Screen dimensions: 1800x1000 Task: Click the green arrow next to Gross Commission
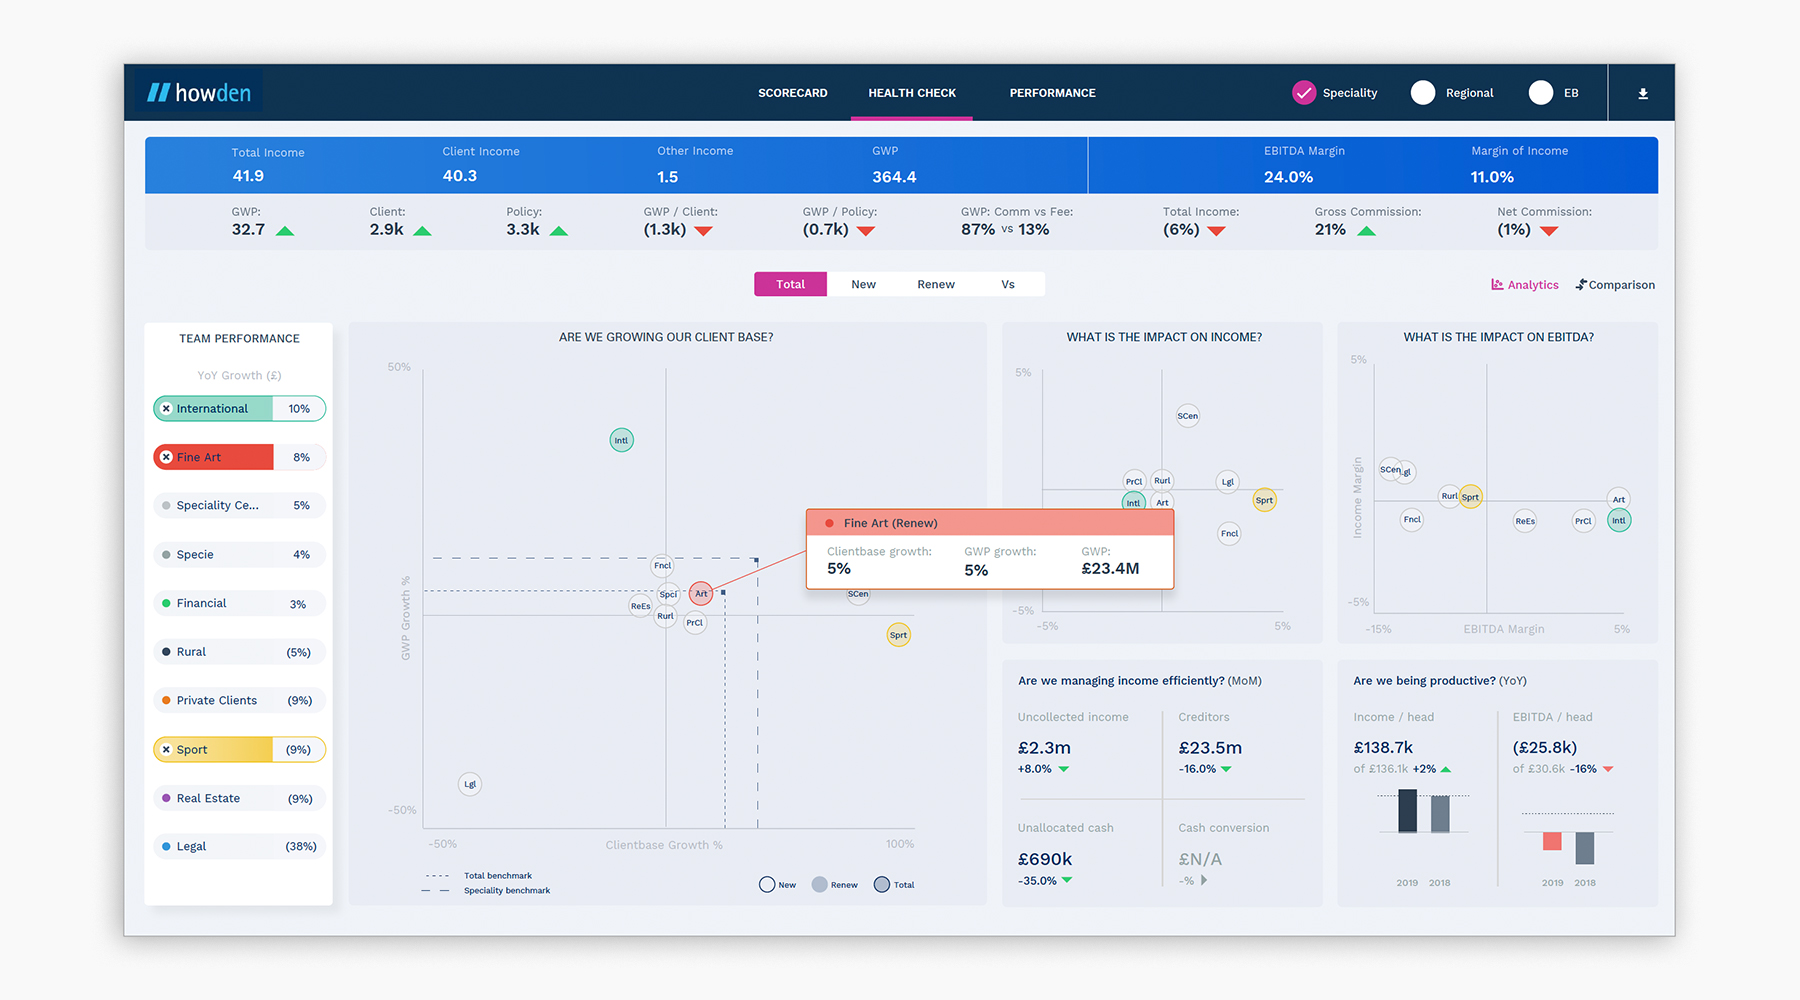(x=1367, y=231)
